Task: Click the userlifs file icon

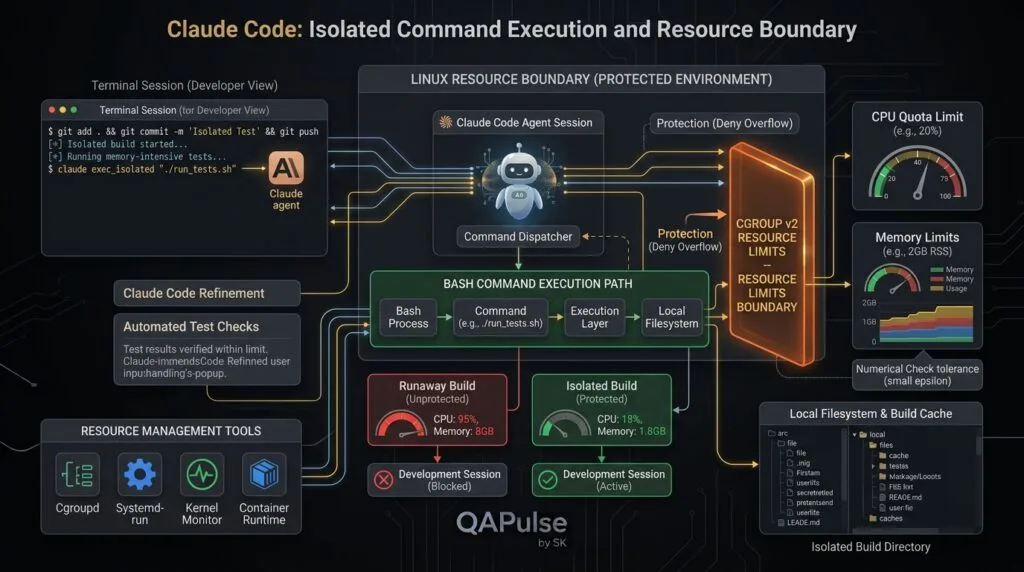Action: point(790,483)
